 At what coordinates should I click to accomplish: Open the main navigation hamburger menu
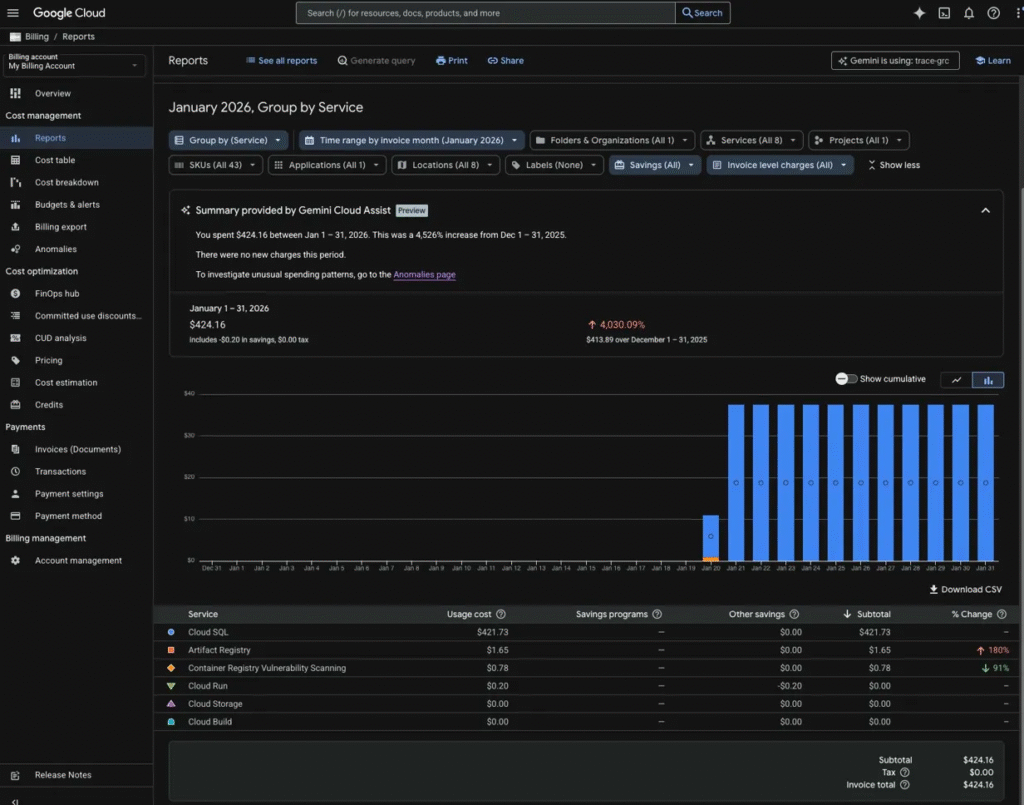coord(15,13)
